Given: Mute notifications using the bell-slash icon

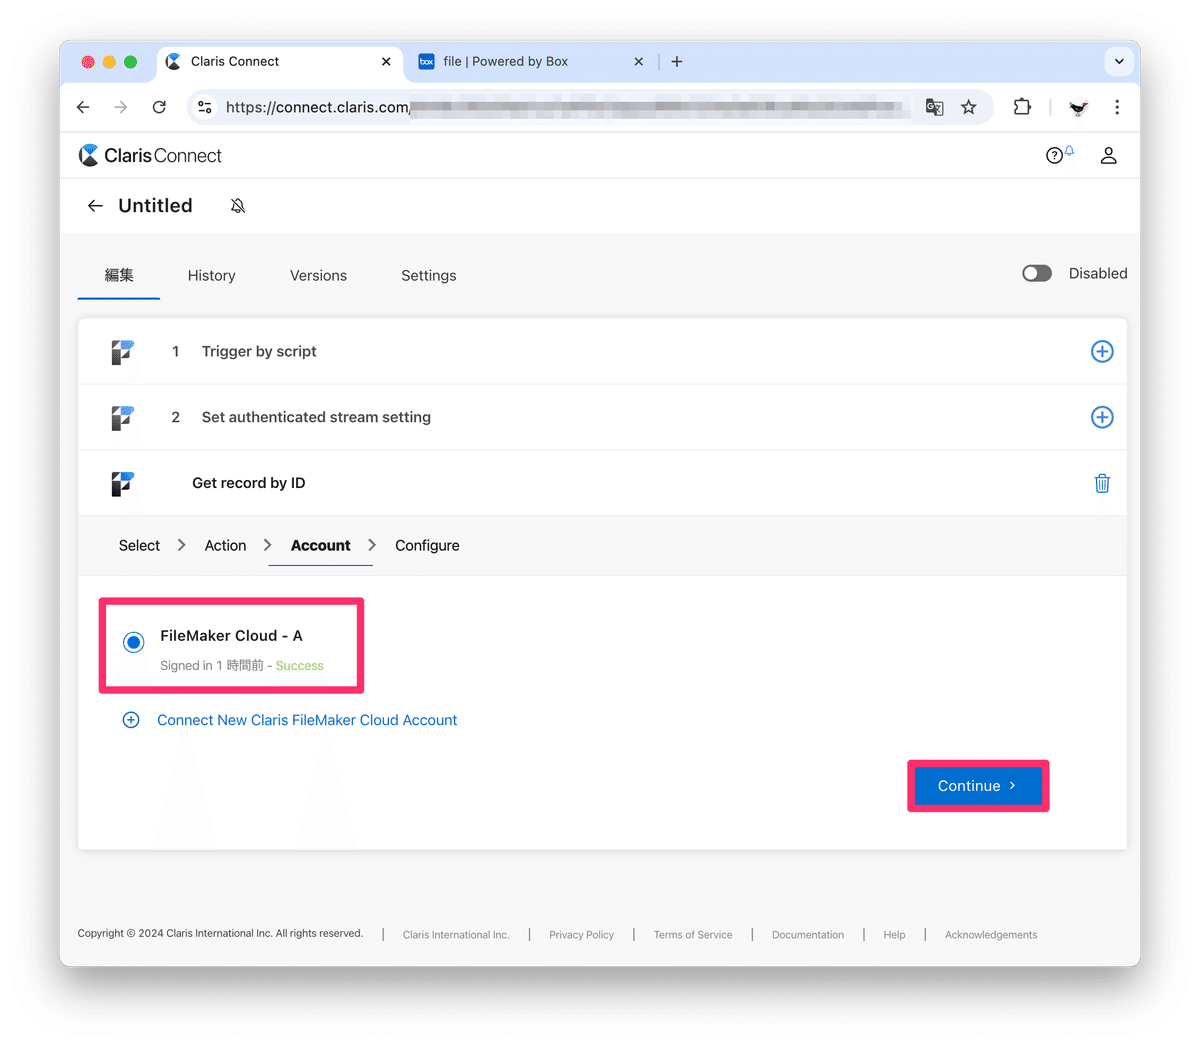Looking at the screenshot, I should [238, 205].
